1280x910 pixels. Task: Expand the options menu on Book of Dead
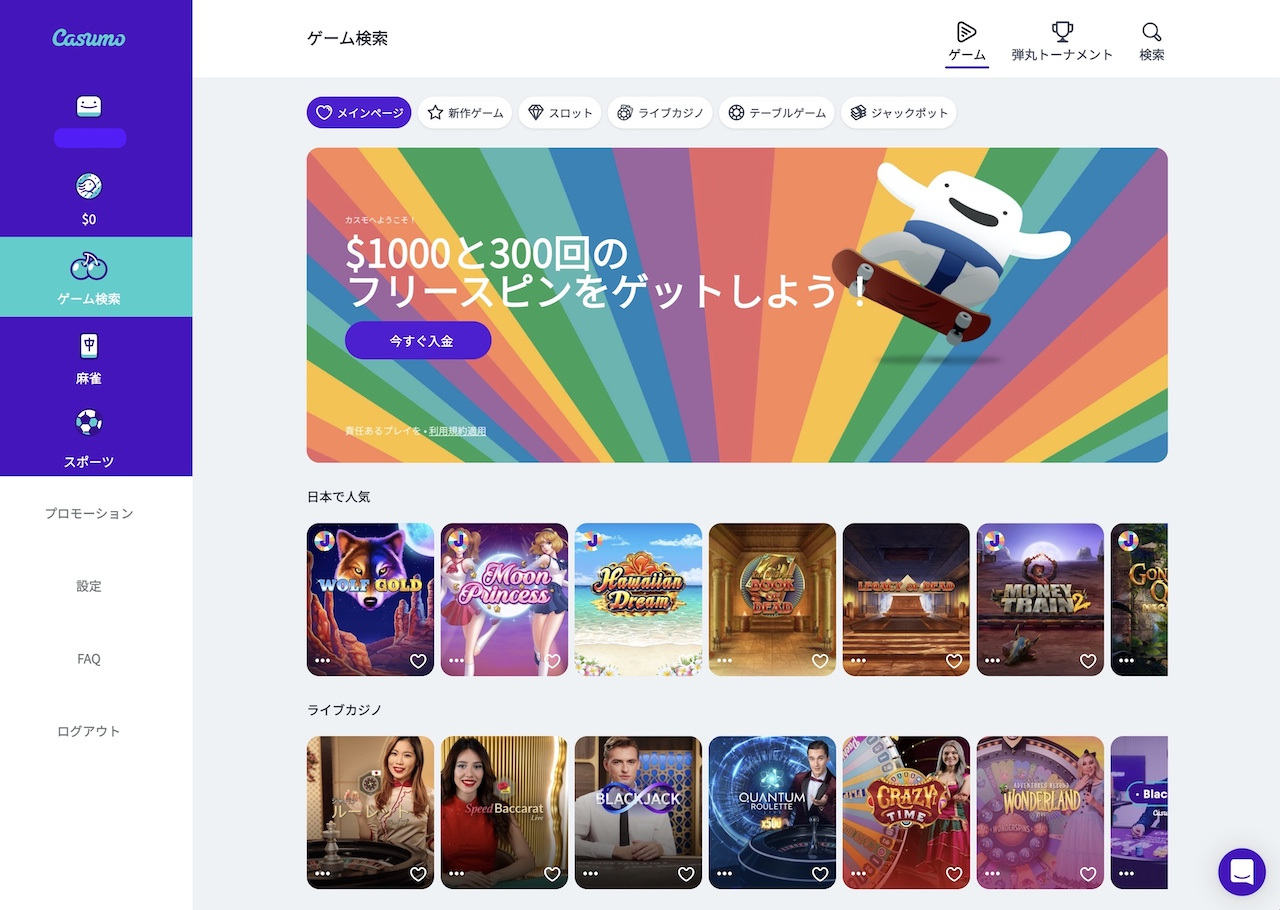[x=724, y=661]
